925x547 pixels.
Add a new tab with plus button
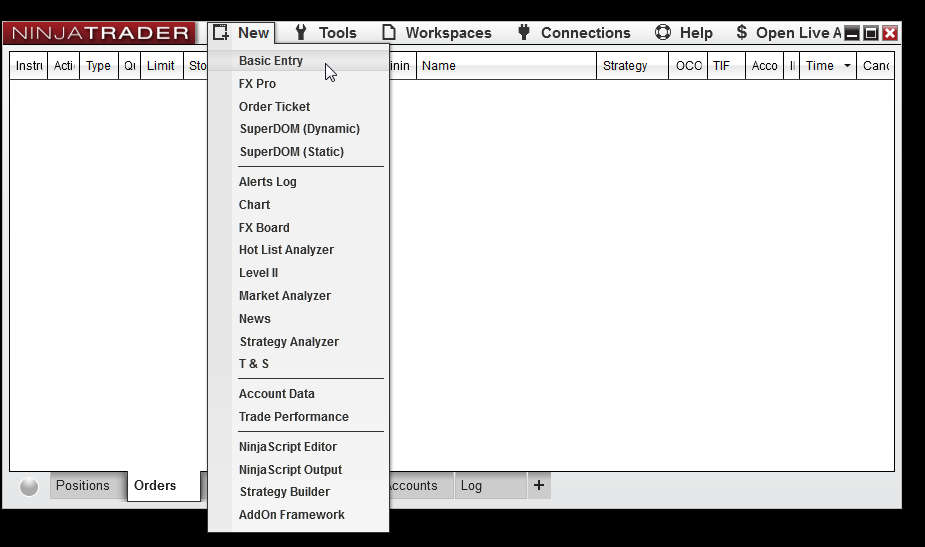[539, 485]
